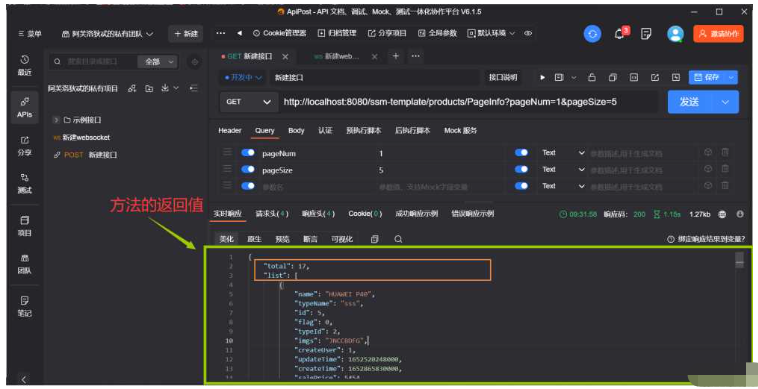
Task: Select the APIs sidebar icon
Action: pos(25,108)
